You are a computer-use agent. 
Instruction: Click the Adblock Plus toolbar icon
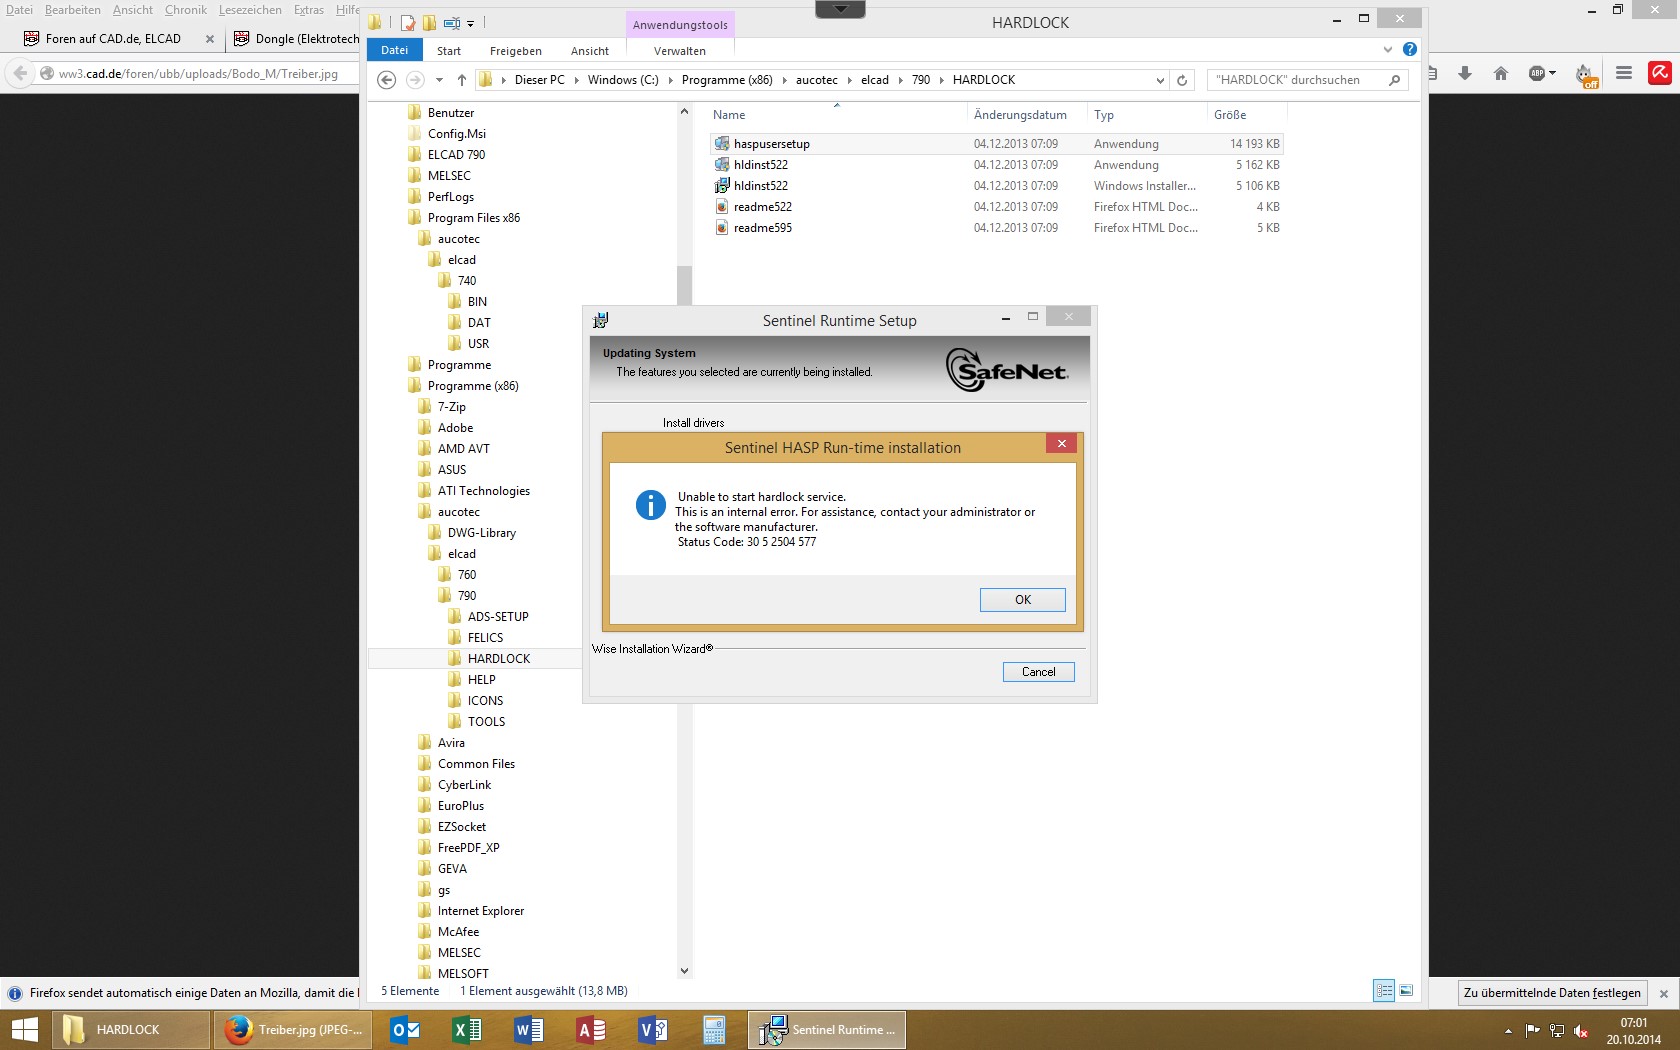(x=1537, y=73)
